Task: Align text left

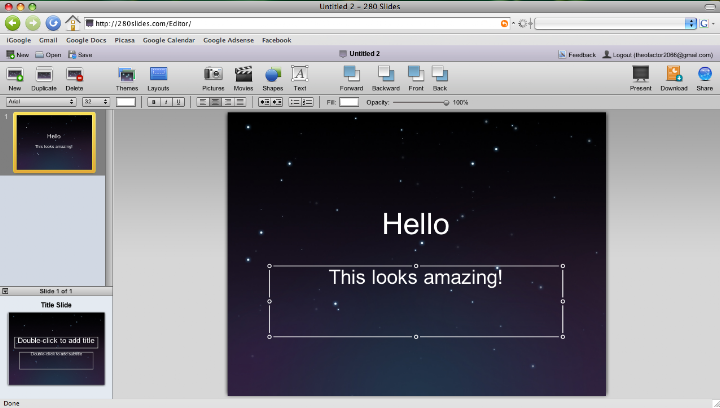Action: [x=202, y=102]
